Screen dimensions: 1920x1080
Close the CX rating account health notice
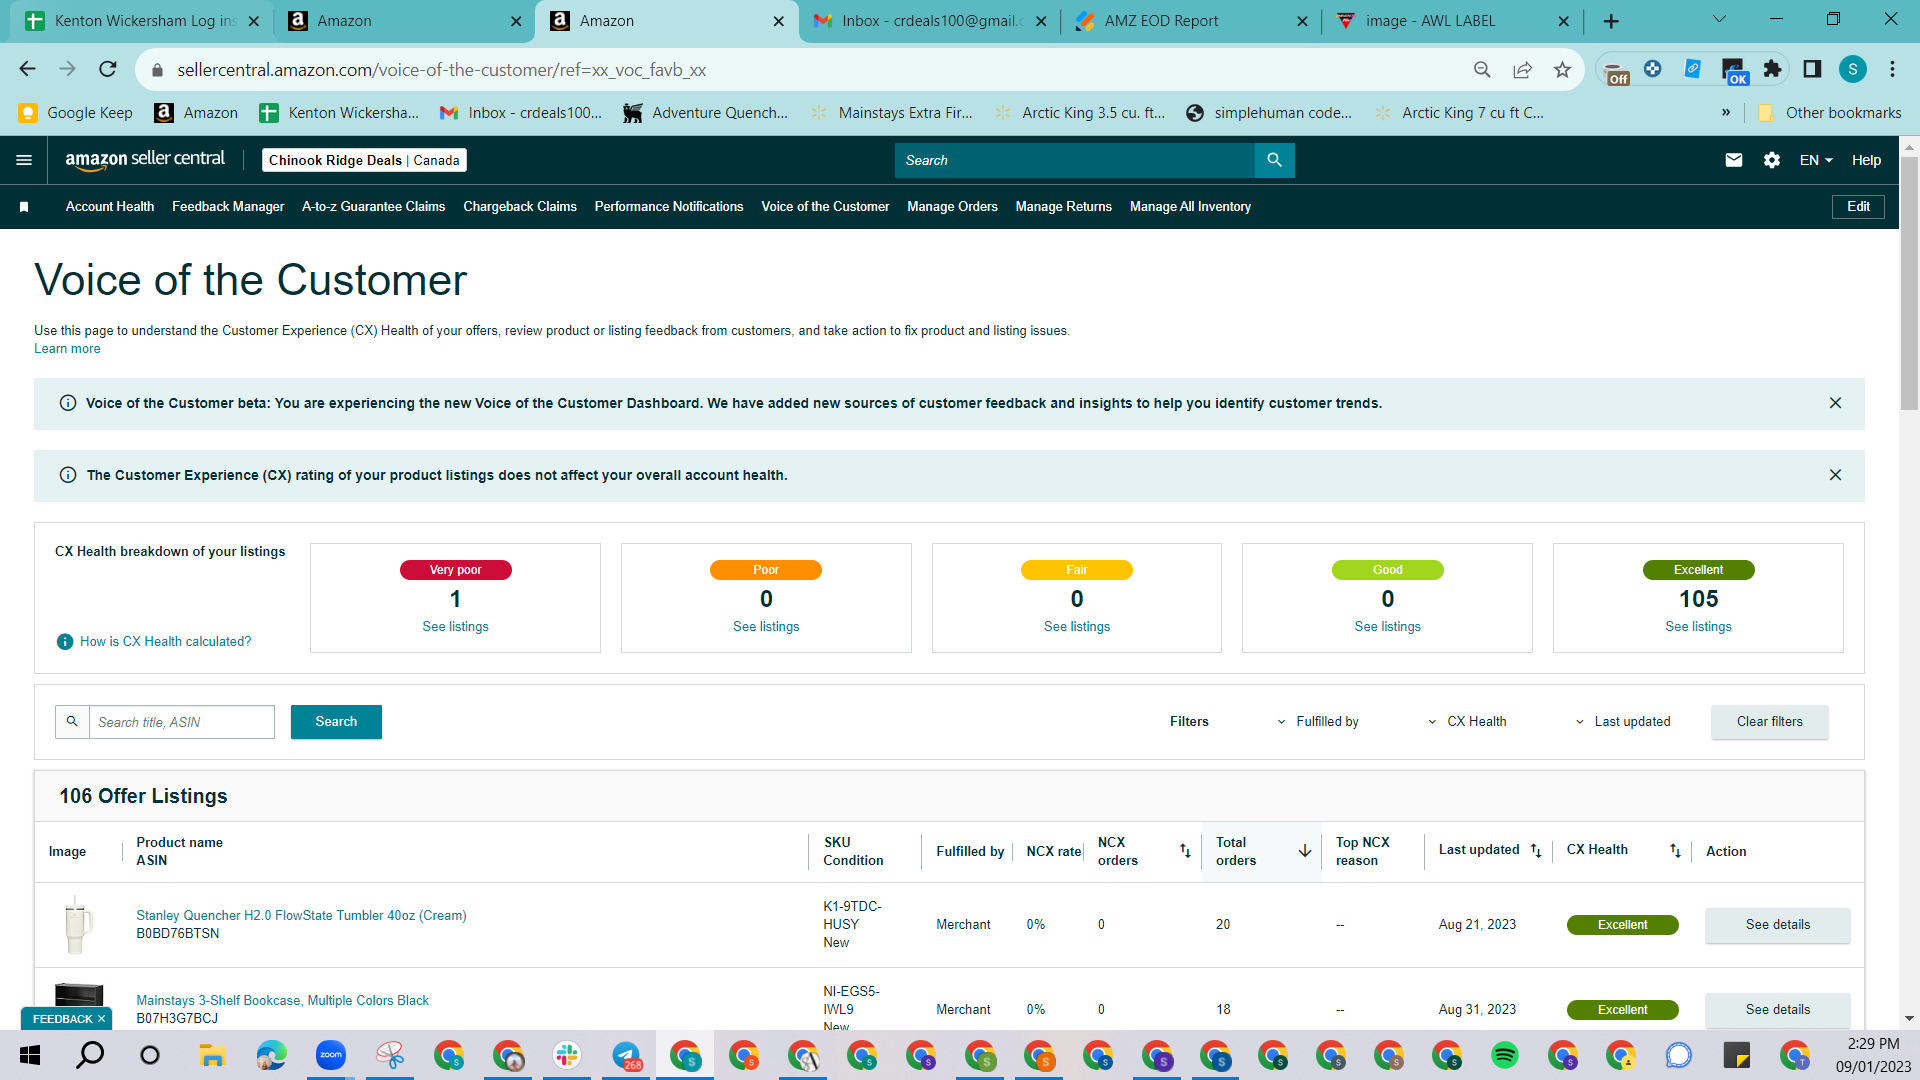coord(1835,475)
